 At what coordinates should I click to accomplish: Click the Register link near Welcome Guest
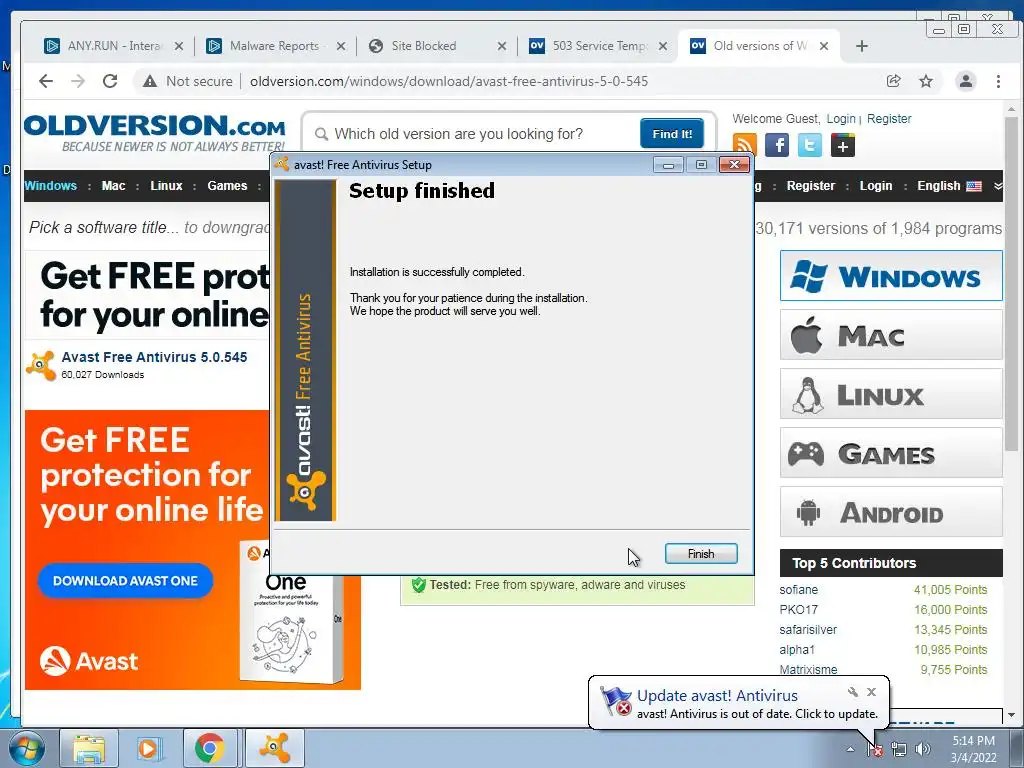coord(889,119)
